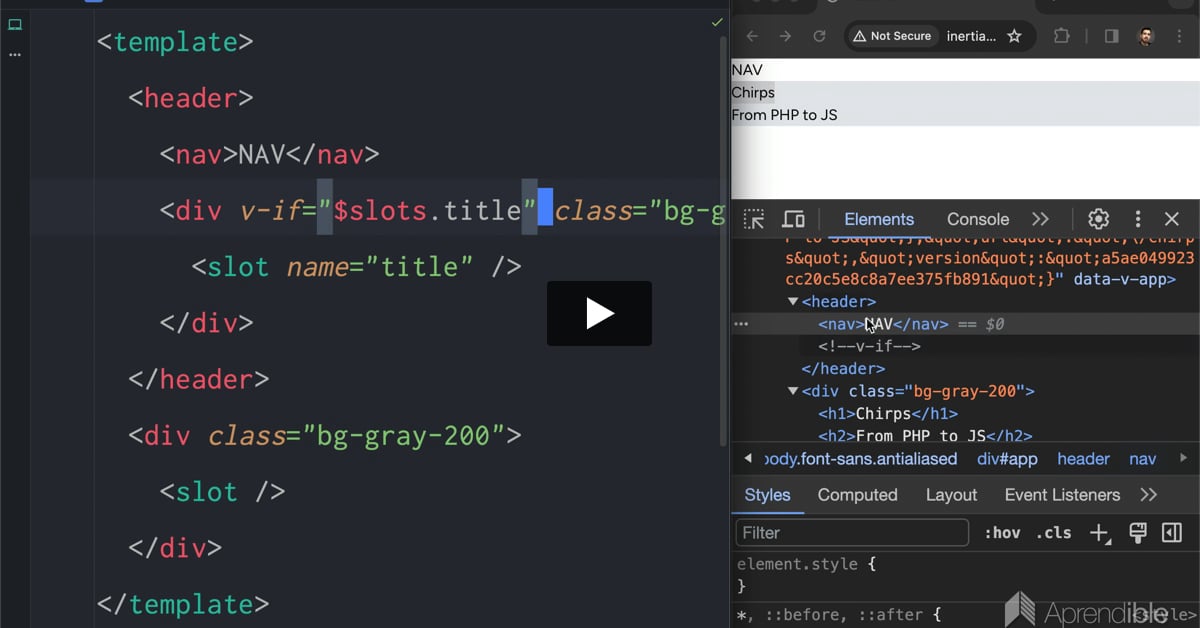The image size is (1200, 628).
Task: Click the browser back arrow
Action: (x=752, y=36)
